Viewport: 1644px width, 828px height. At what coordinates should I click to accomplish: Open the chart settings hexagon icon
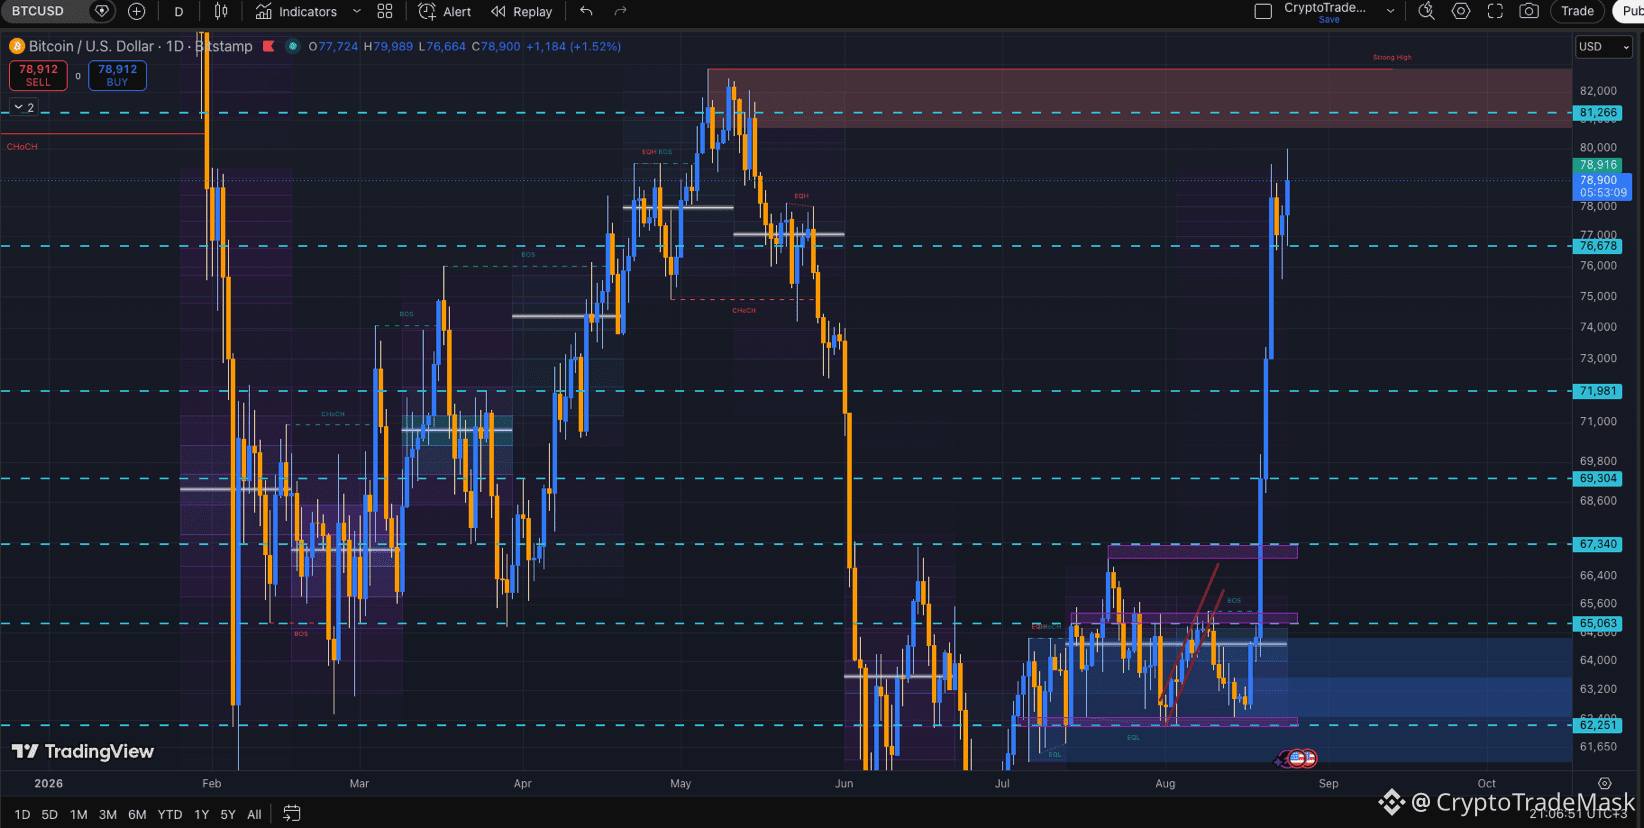click(1461, 12)
